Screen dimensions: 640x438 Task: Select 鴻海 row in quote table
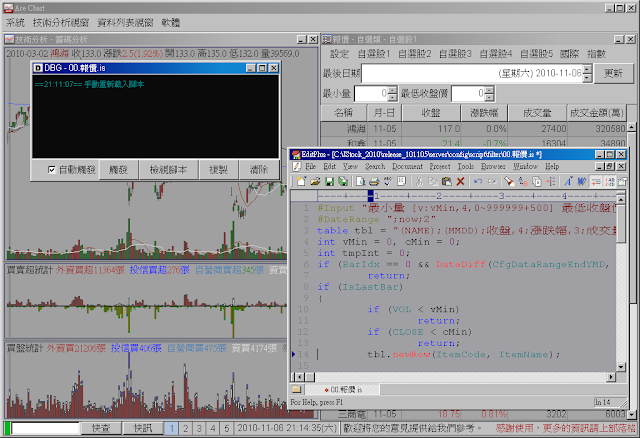[x=473, y=129]
